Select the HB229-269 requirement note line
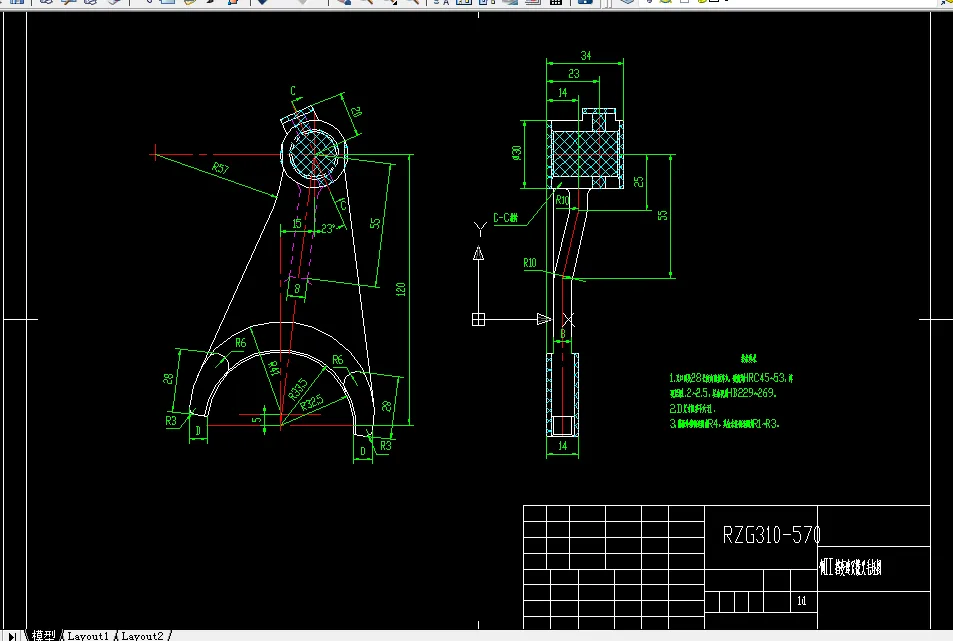The width and height of the screenshot is (953, 641). click(723, 393)
